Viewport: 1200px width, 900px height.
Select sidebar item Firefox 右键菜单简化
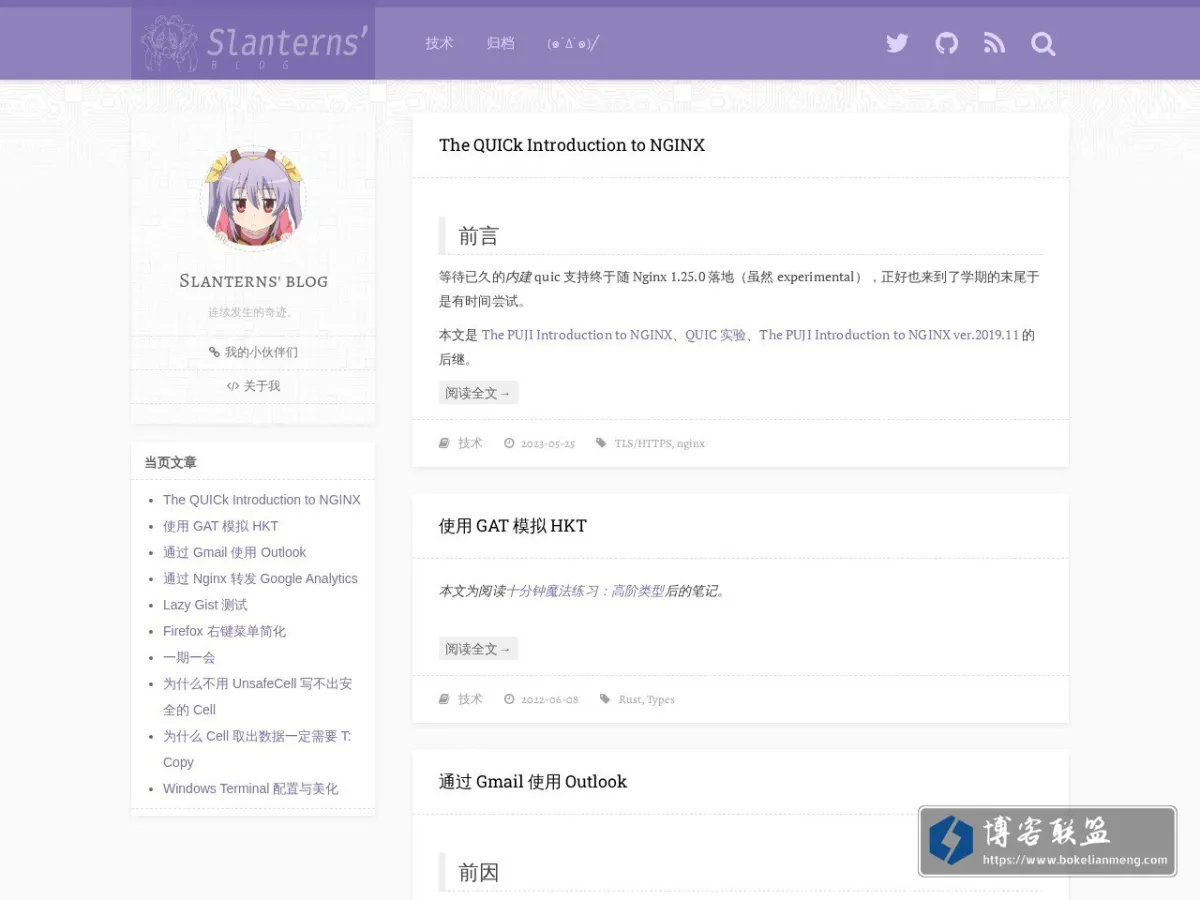pos(224,631)
